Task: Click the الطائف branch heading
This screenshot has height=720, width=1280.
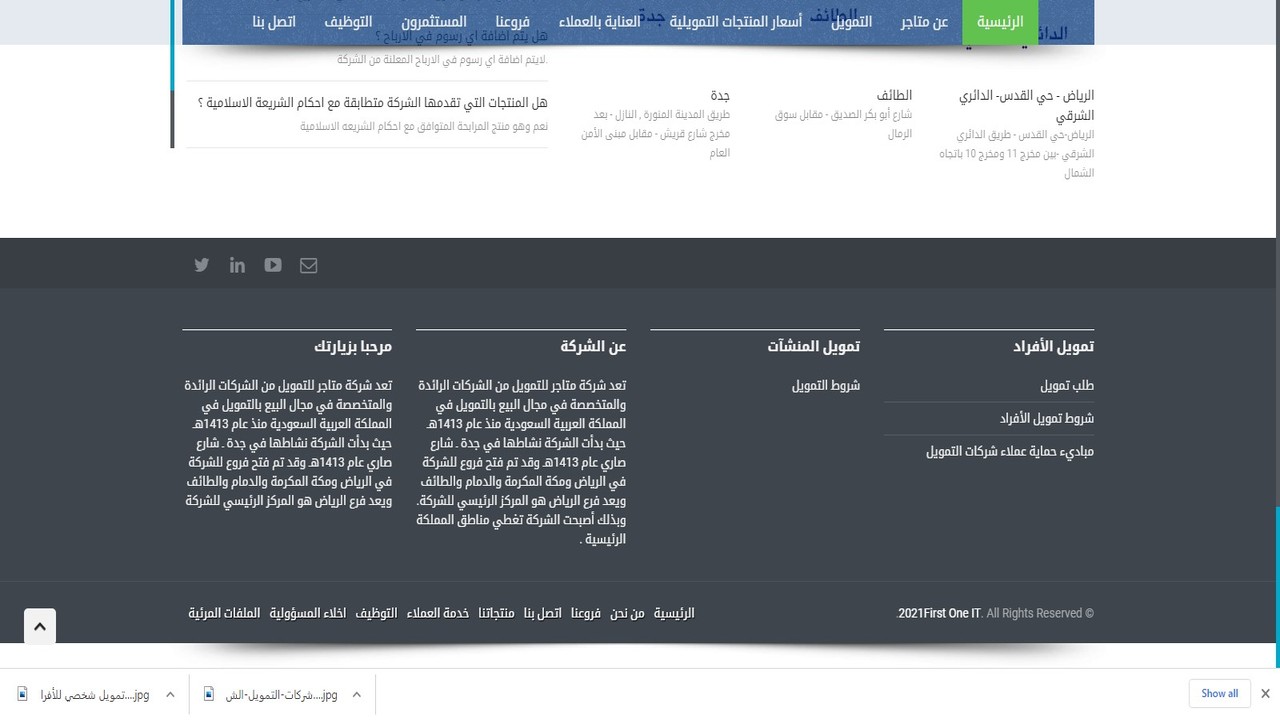Action: coord(894,95)
